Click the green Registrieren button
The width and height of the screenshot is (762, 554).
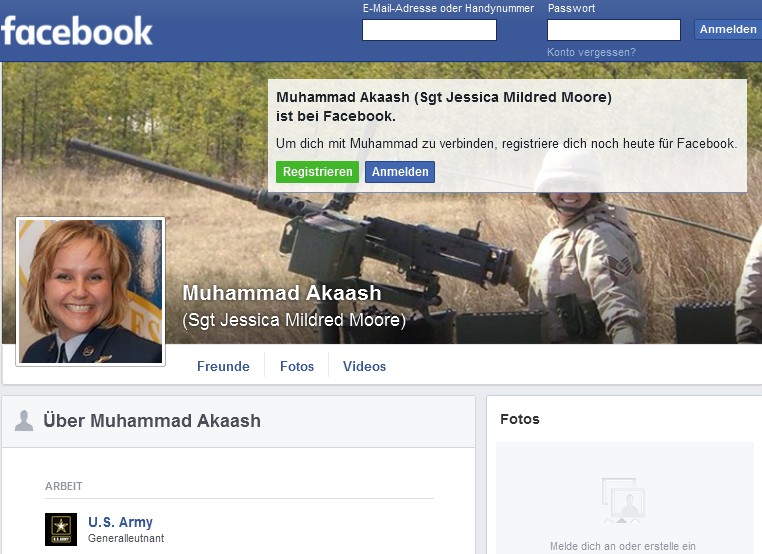[x=317, y=172]
